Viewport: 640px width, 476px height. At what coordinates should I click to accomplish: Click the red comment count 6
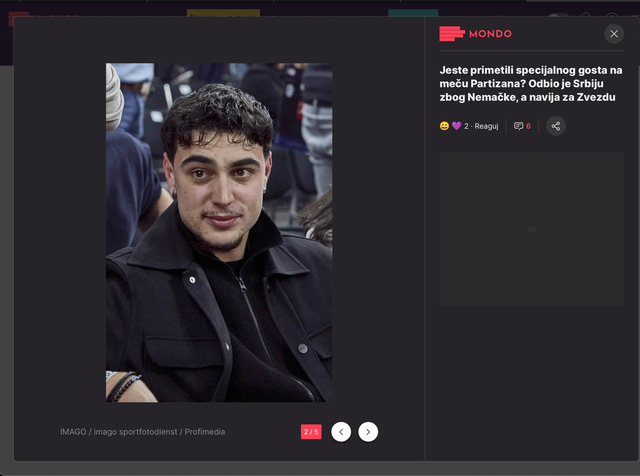[x=528, y=126]
